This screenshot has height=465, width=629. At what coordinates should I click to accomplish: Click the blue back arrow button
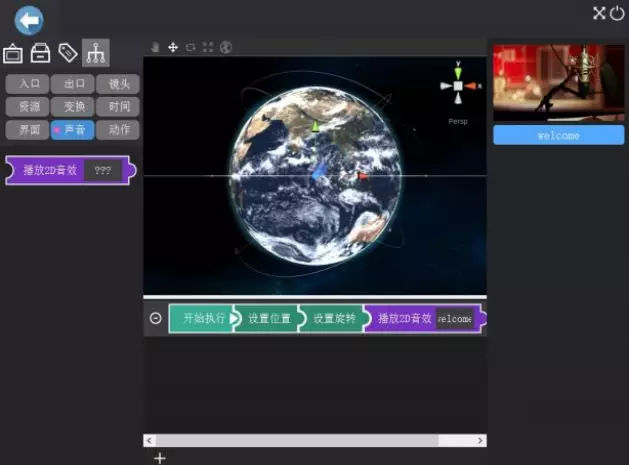pos(29,20)
